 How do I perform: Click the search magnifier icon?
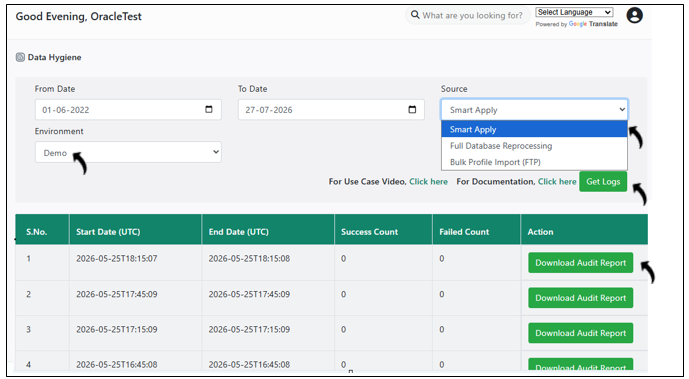coord(415,15)
